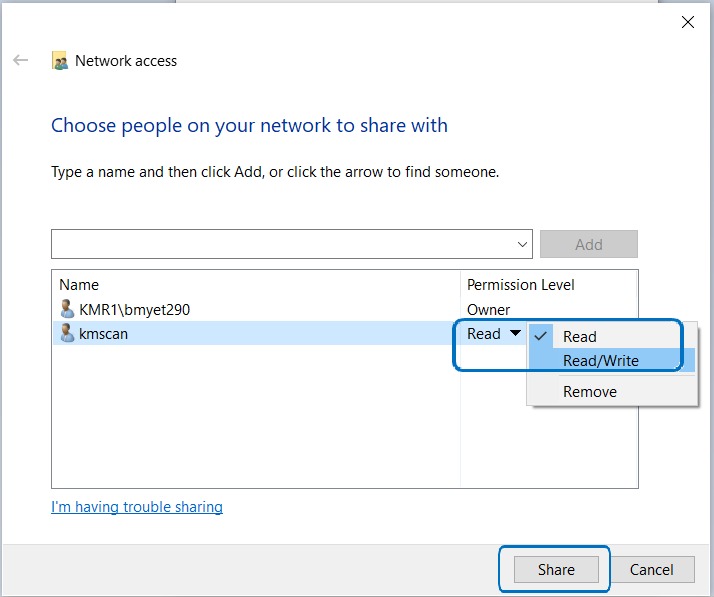Click the user icon beside KMR1\bmyet290
The image size is (714, 597).
67,309
